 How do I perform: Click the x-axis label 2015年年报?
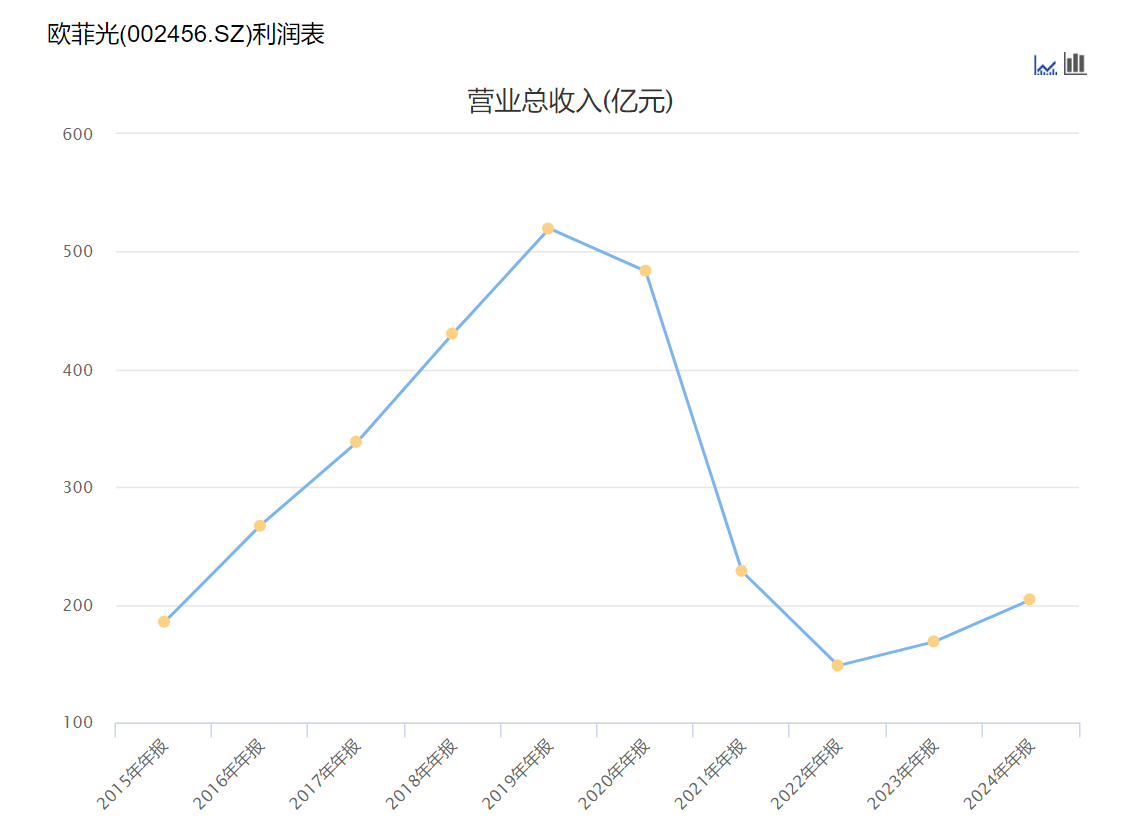(x=133, y=774)
